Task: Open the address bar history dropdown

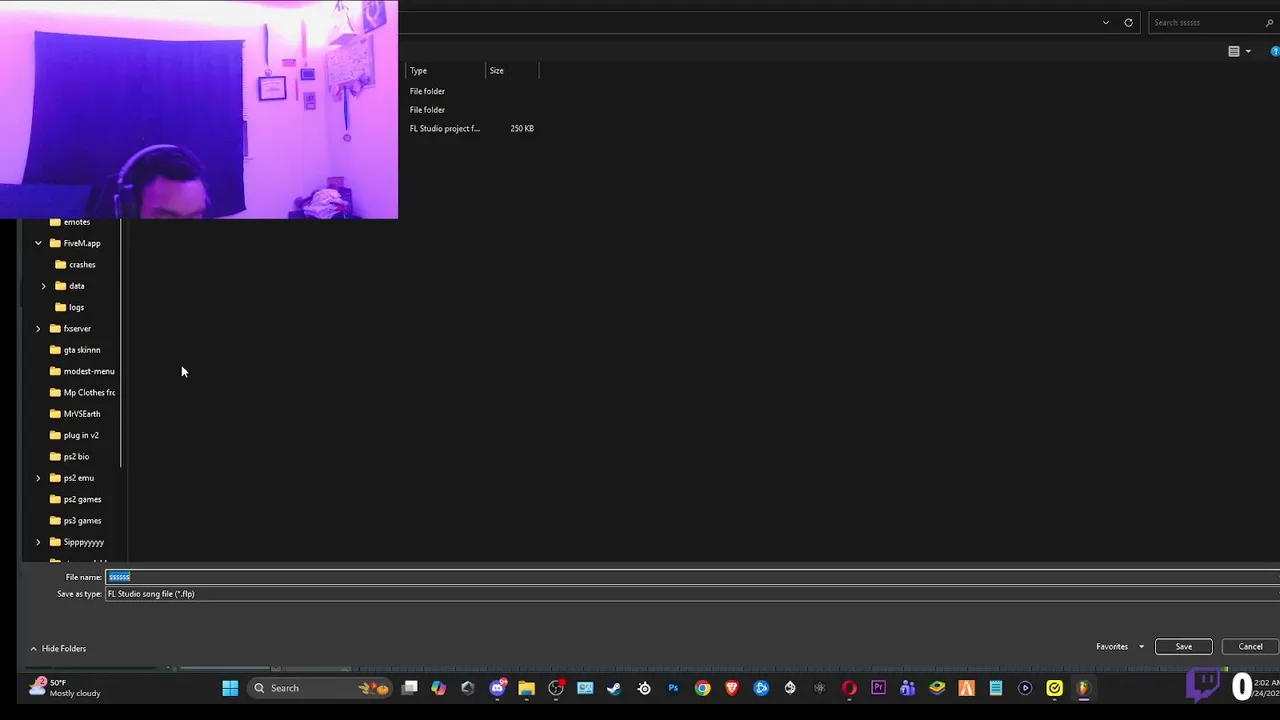Action: [x=1105, y=22]
